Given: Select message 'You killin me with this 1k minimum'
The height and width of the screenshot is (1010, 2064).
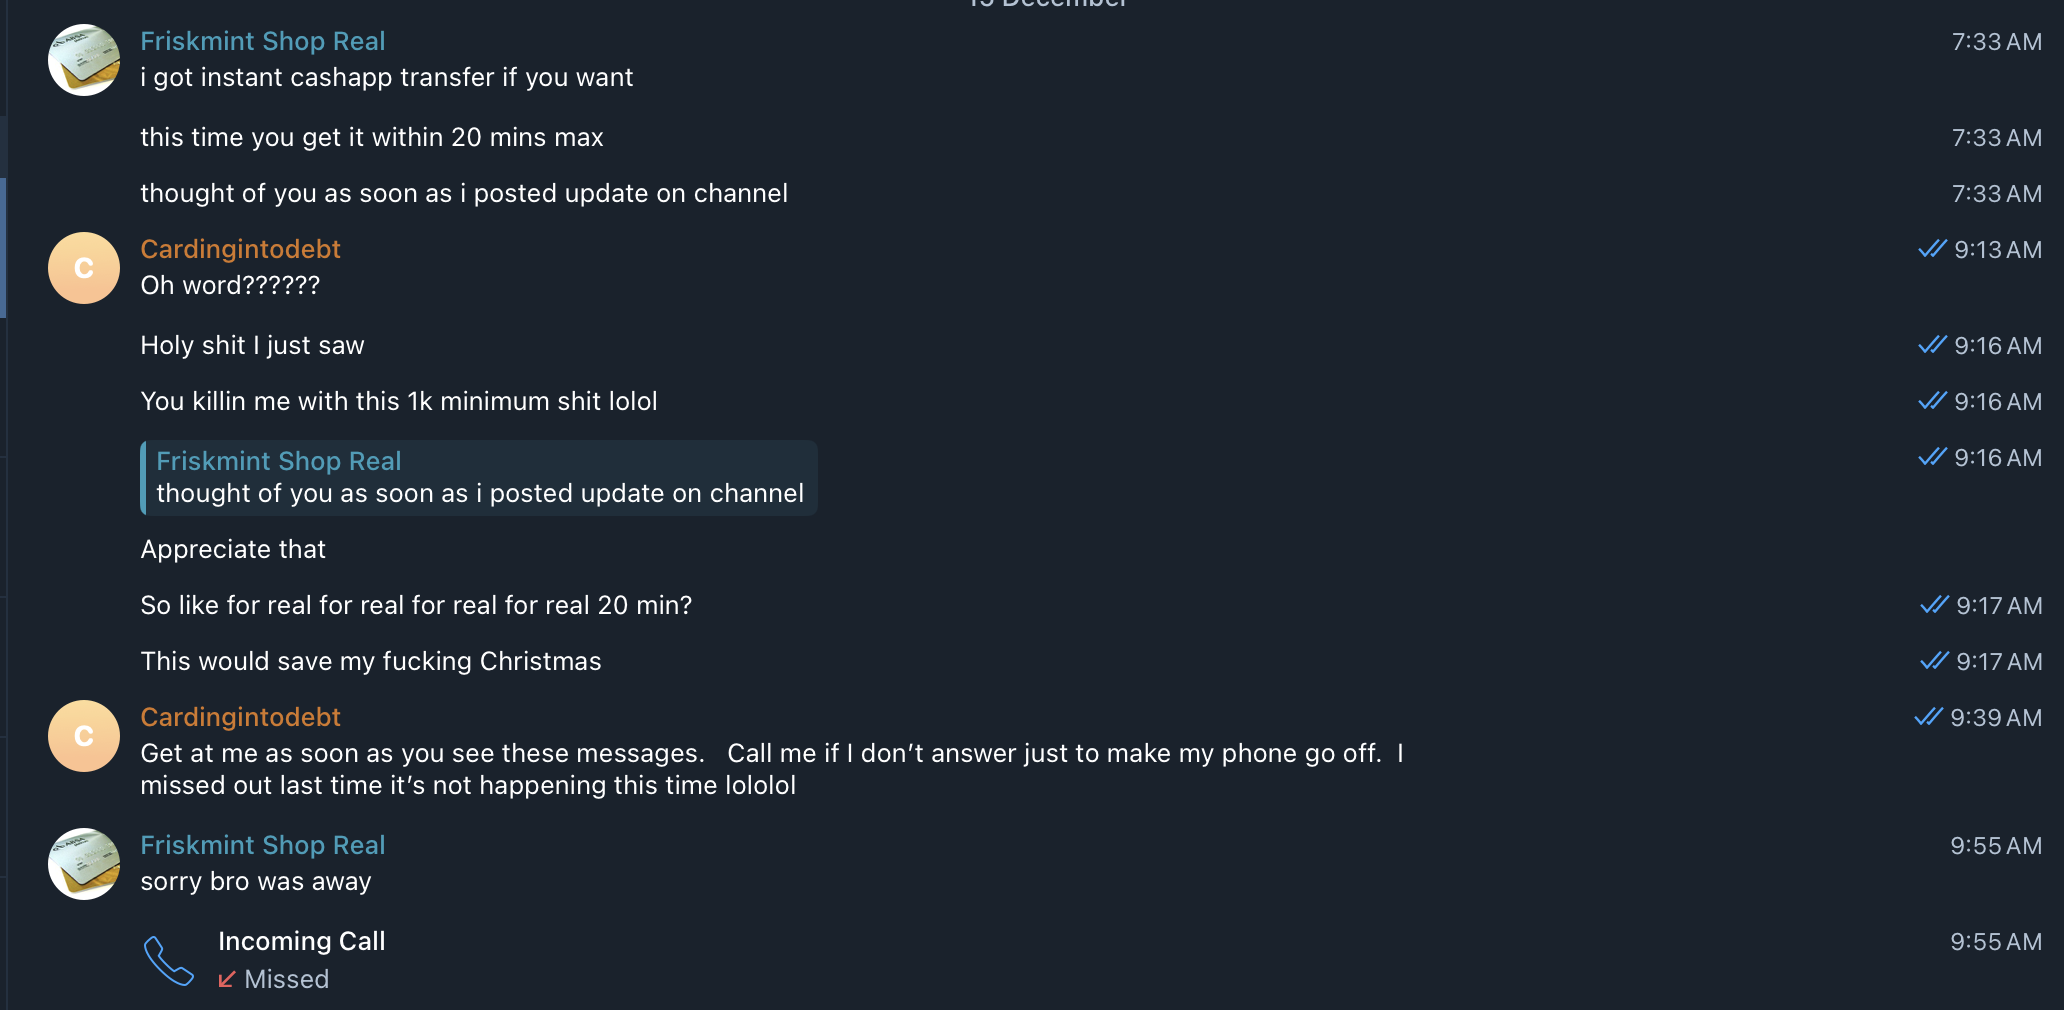Looking at the screenshot, I should 398,401.
